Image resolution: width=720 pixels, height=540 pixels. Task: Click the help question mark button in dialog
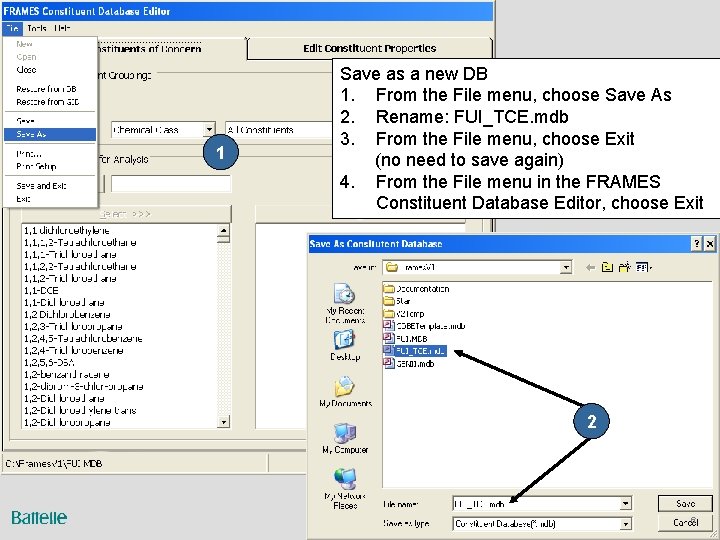pos(697,243)
